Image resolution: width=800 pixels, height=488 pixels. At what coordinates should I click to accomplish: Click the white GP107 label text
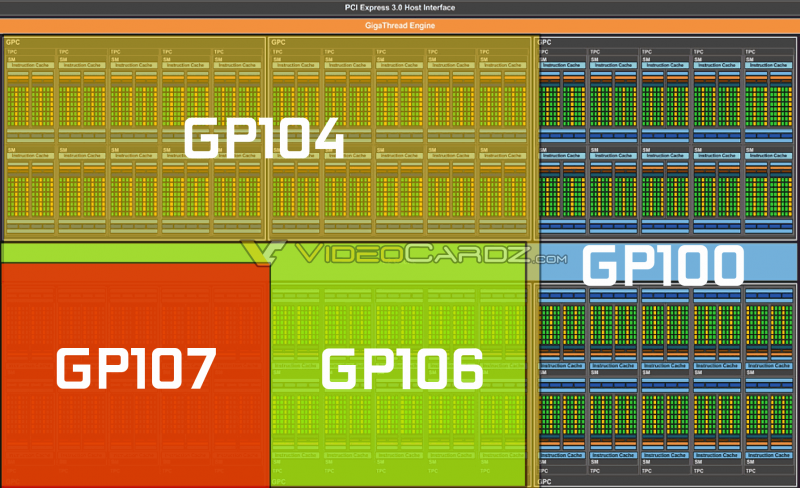tap(135, 369)
